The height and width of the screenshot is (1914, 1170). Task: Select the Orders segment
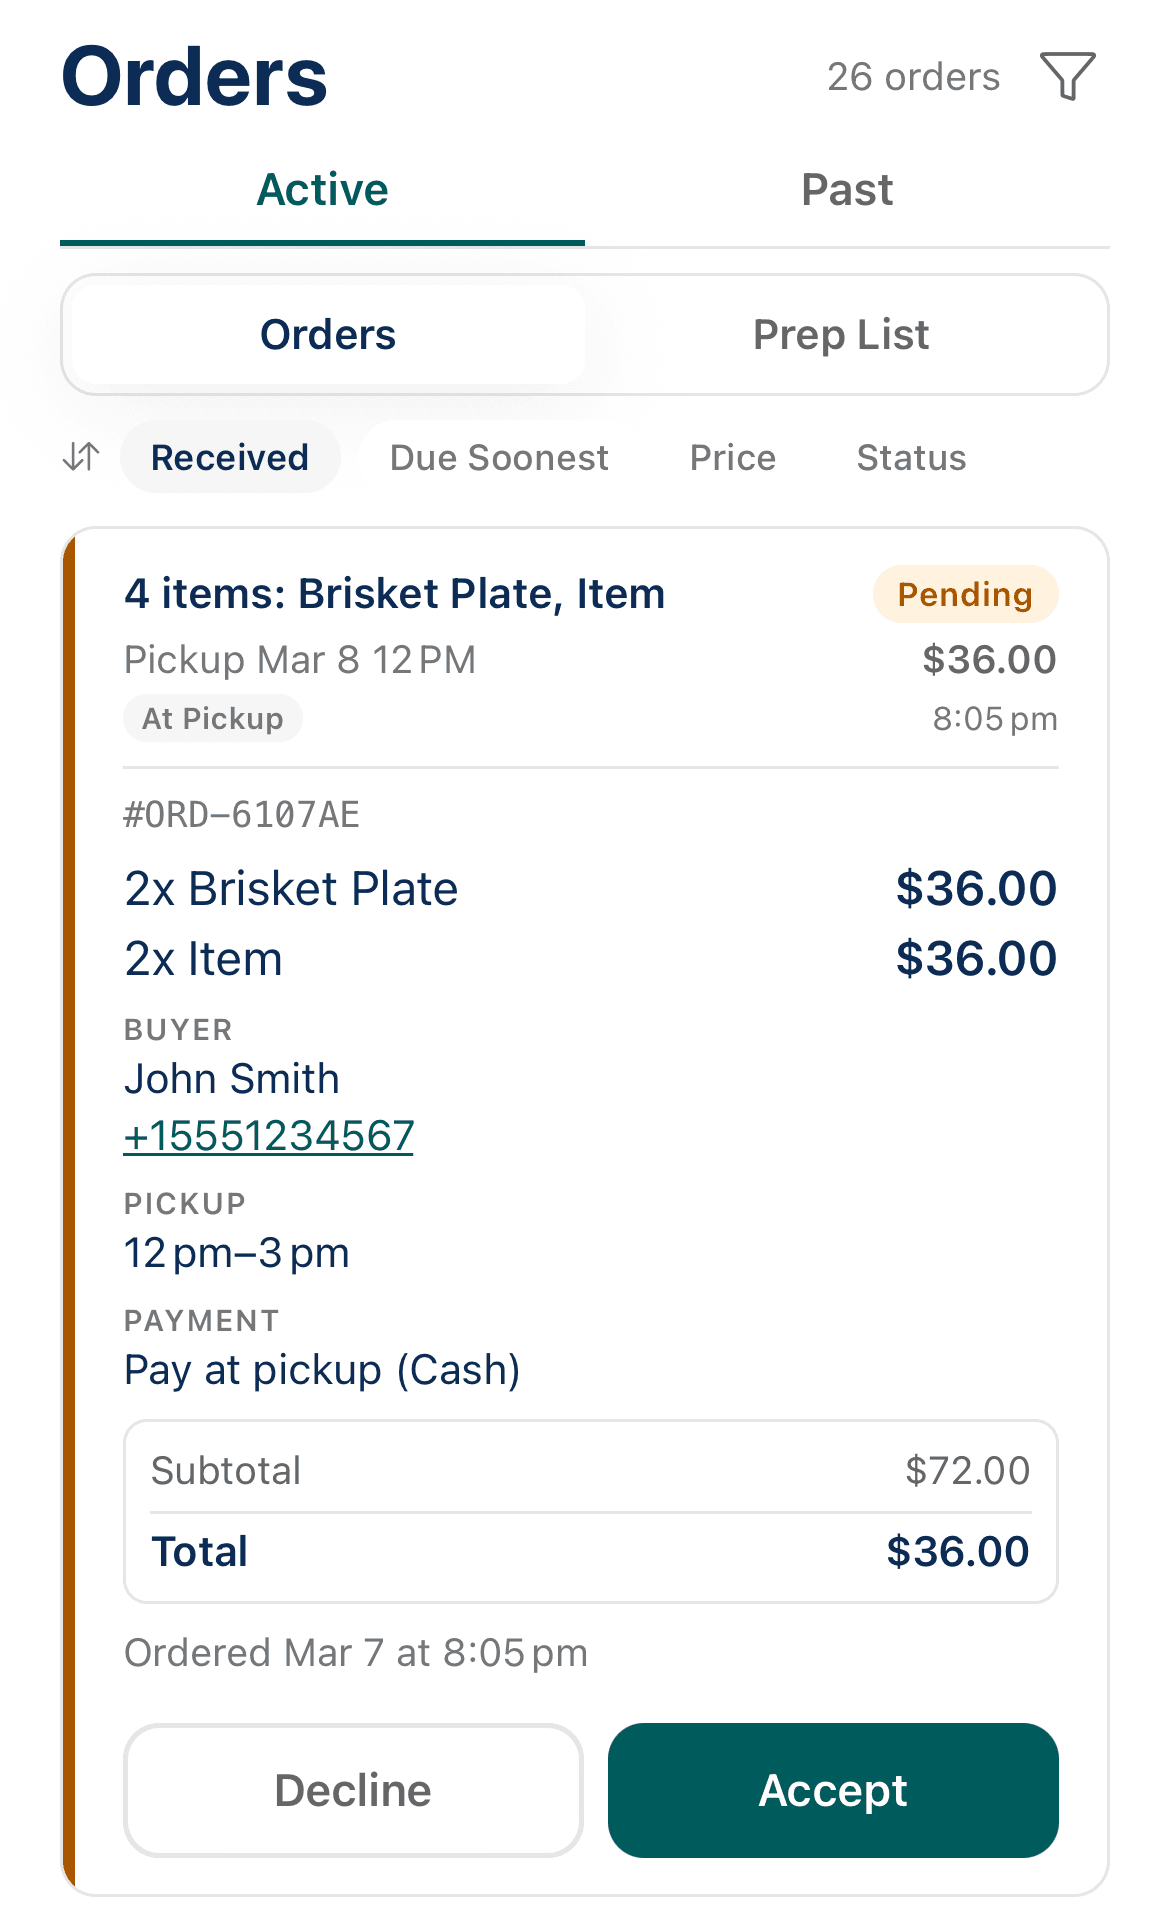click(x=326, y=334)
